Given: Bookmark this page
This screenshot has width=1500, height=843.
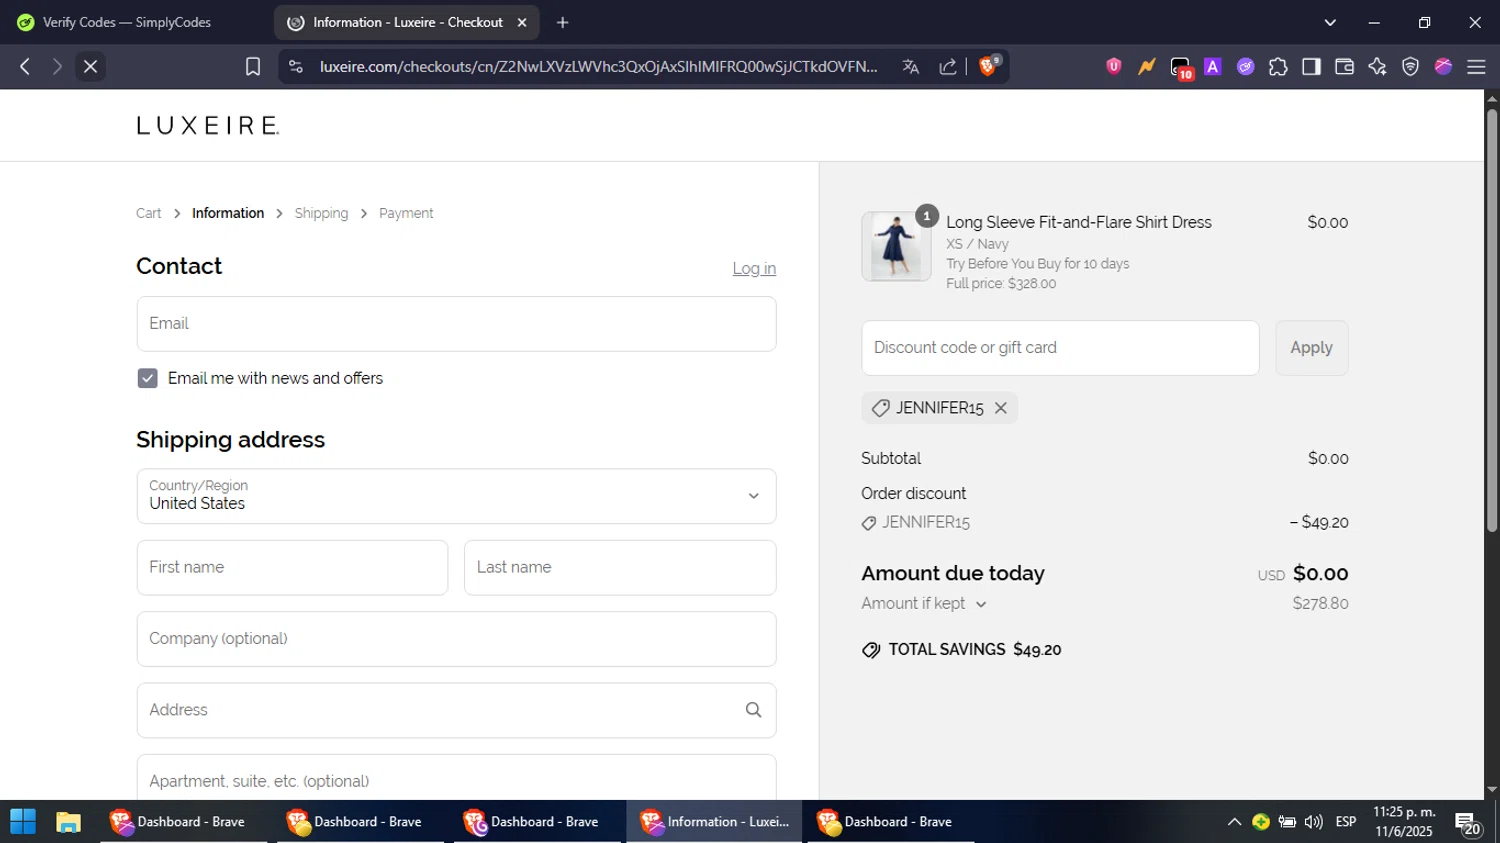Looking at the screenshot, I should tap(253, 67).
